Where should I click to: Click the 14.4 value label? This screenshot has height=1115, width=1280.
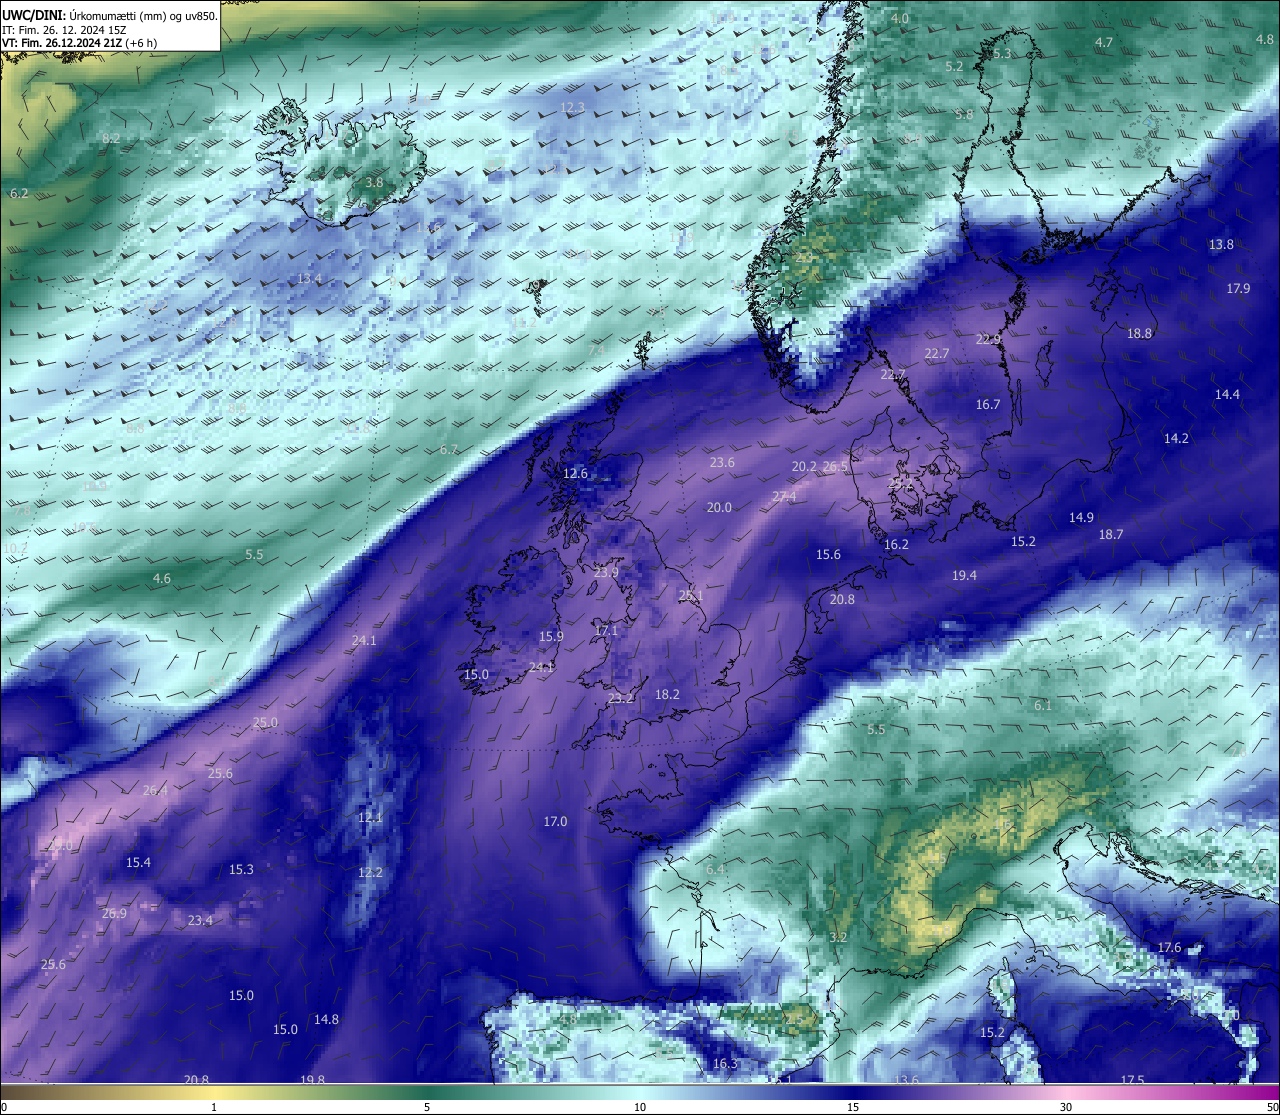1227,395
